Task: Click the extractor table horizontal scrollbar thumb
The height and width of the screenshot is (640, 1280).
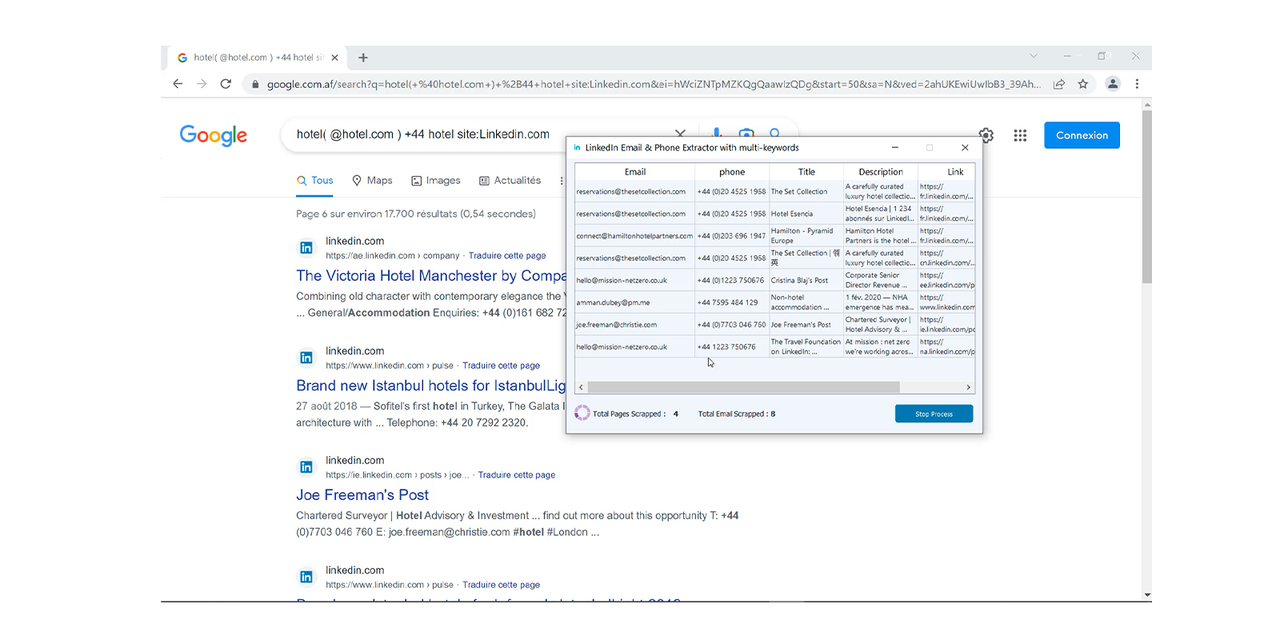Action: pos(744,387)
